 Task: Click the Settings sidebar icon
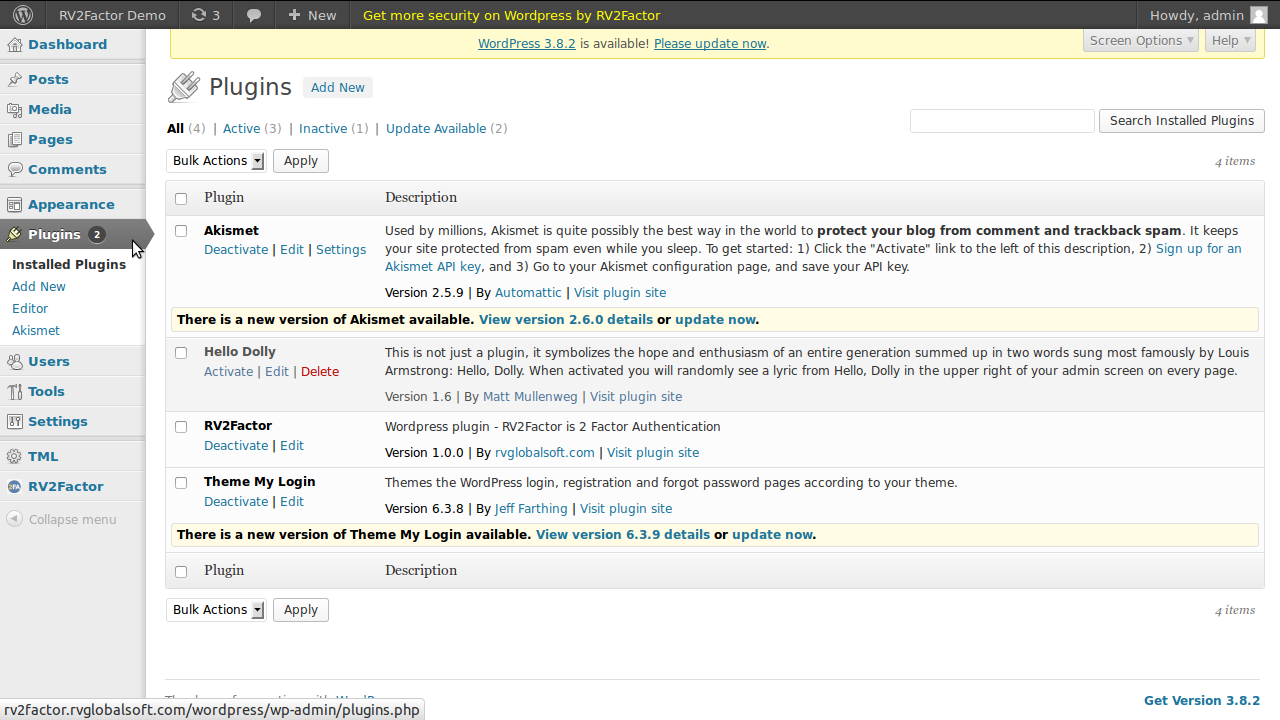point(15,421)
